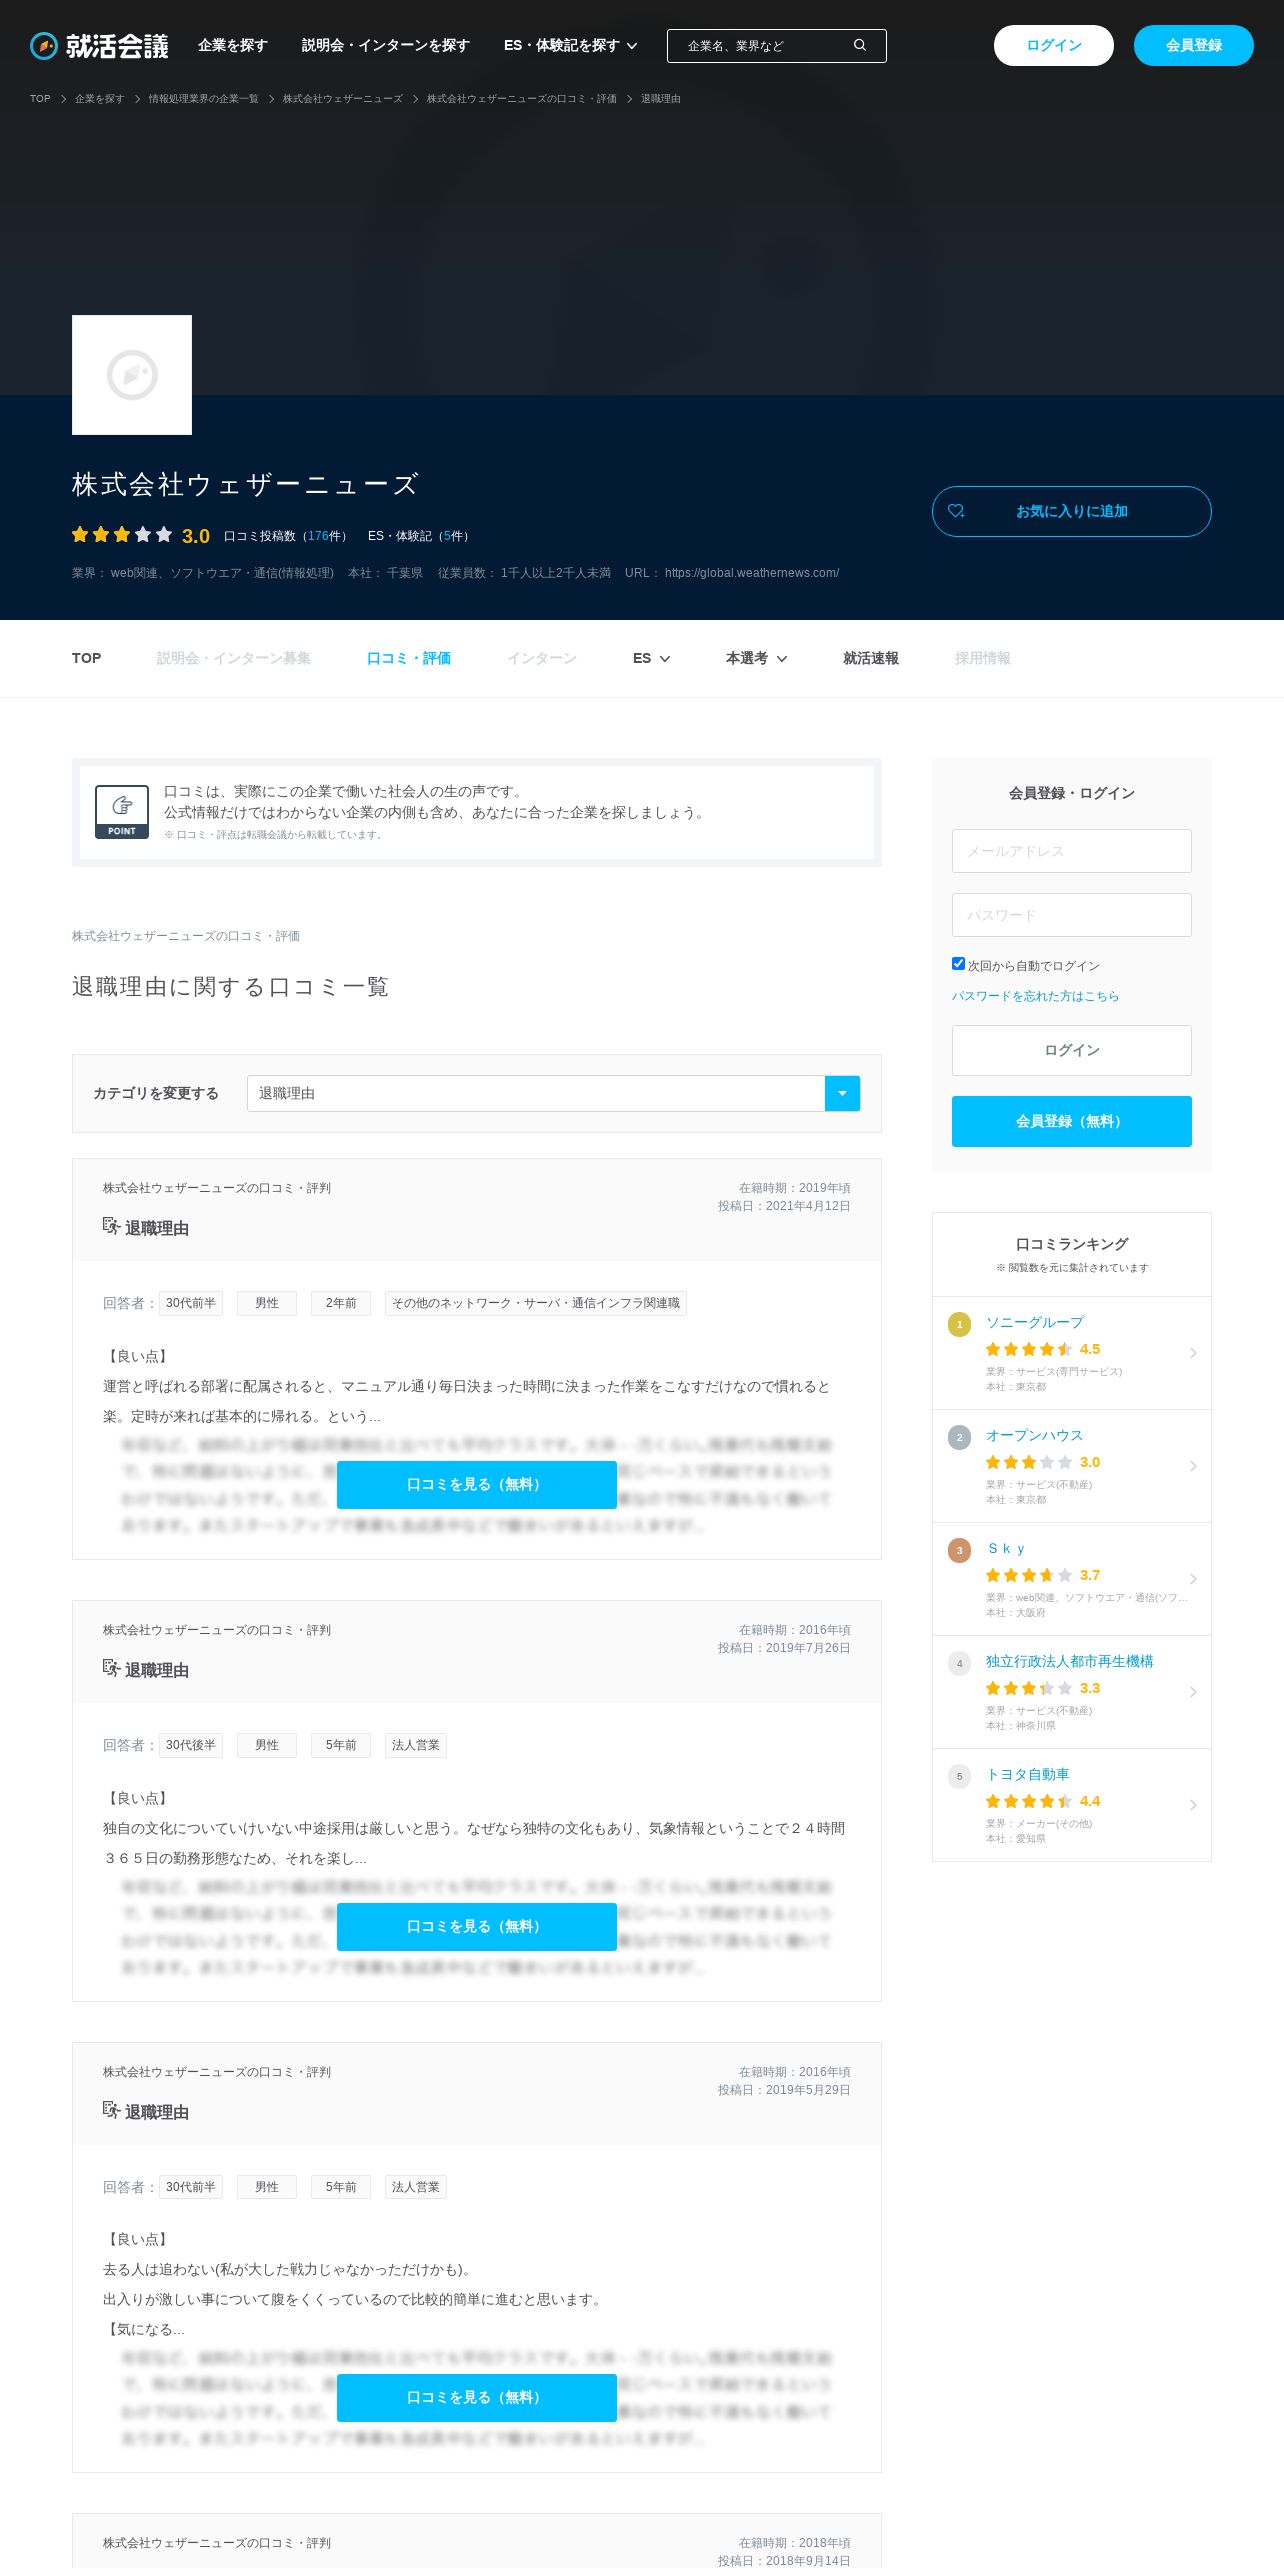Click the company logo placeholder thumbnail
This screenshot has width=1284, height=2568.
click(132, 375)
